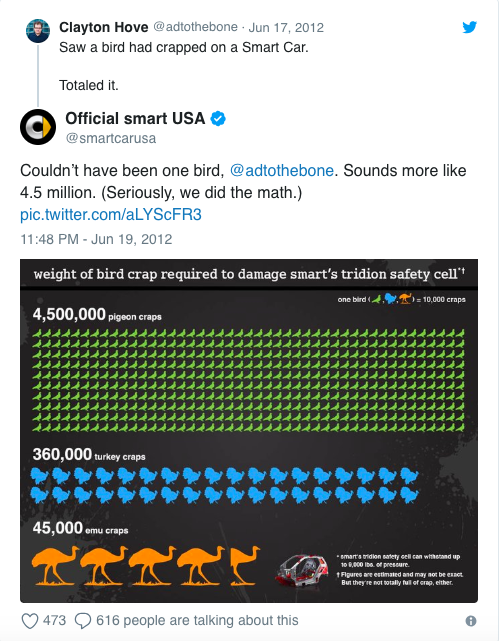Open Official smart USA account name
Image resolution: width=499 pixels, height=641 pixels.
tap(135, 119)
